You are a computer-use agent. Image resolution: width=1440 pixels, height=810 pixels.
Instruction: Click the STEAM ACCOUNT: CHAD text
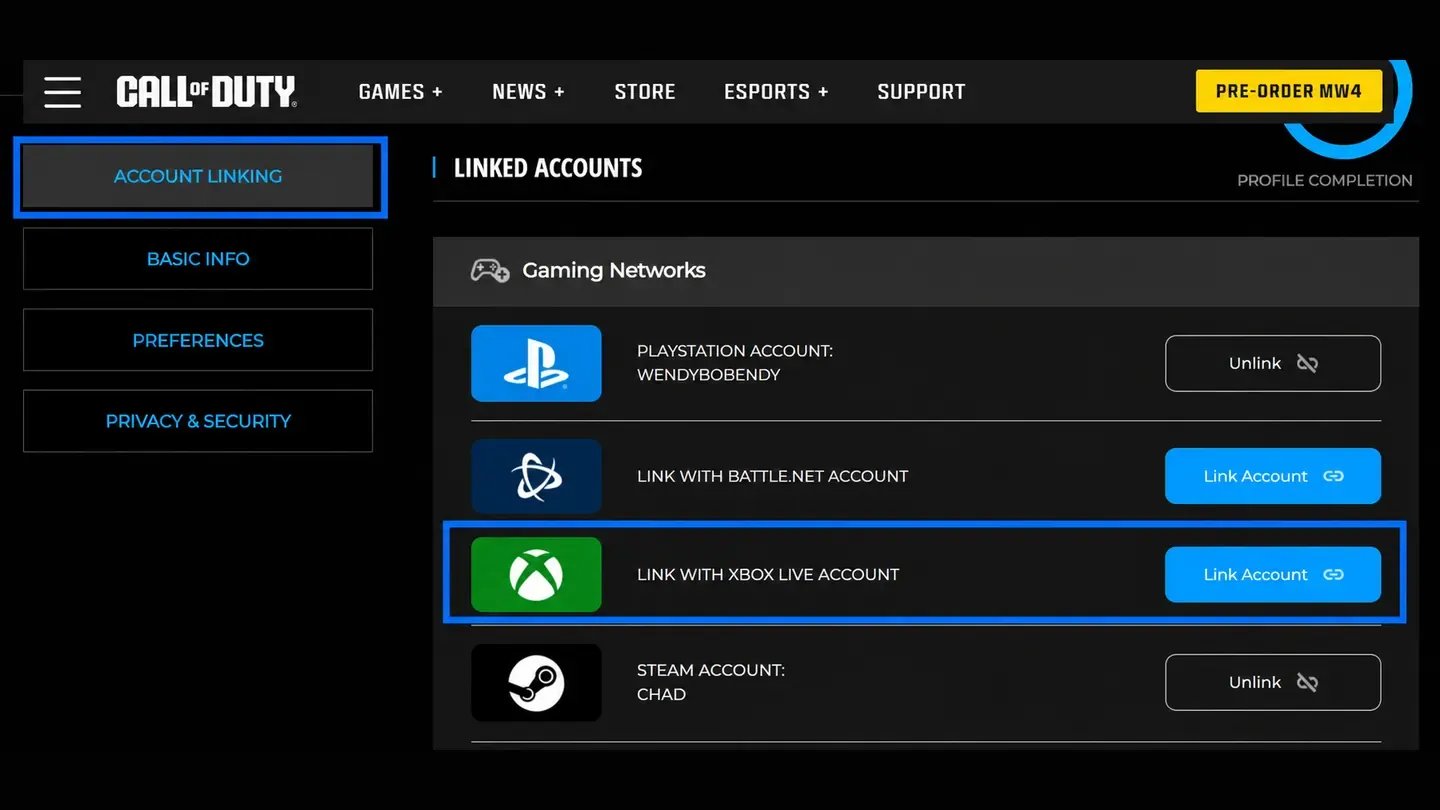pos(711,682)
